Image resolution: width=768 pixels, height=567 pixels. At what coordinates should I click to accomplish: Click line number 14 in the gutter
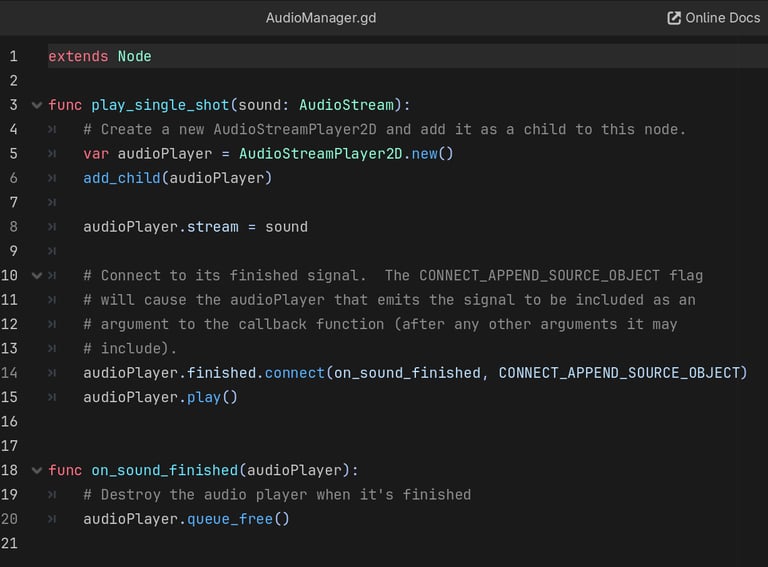click(x=9, y=373)
